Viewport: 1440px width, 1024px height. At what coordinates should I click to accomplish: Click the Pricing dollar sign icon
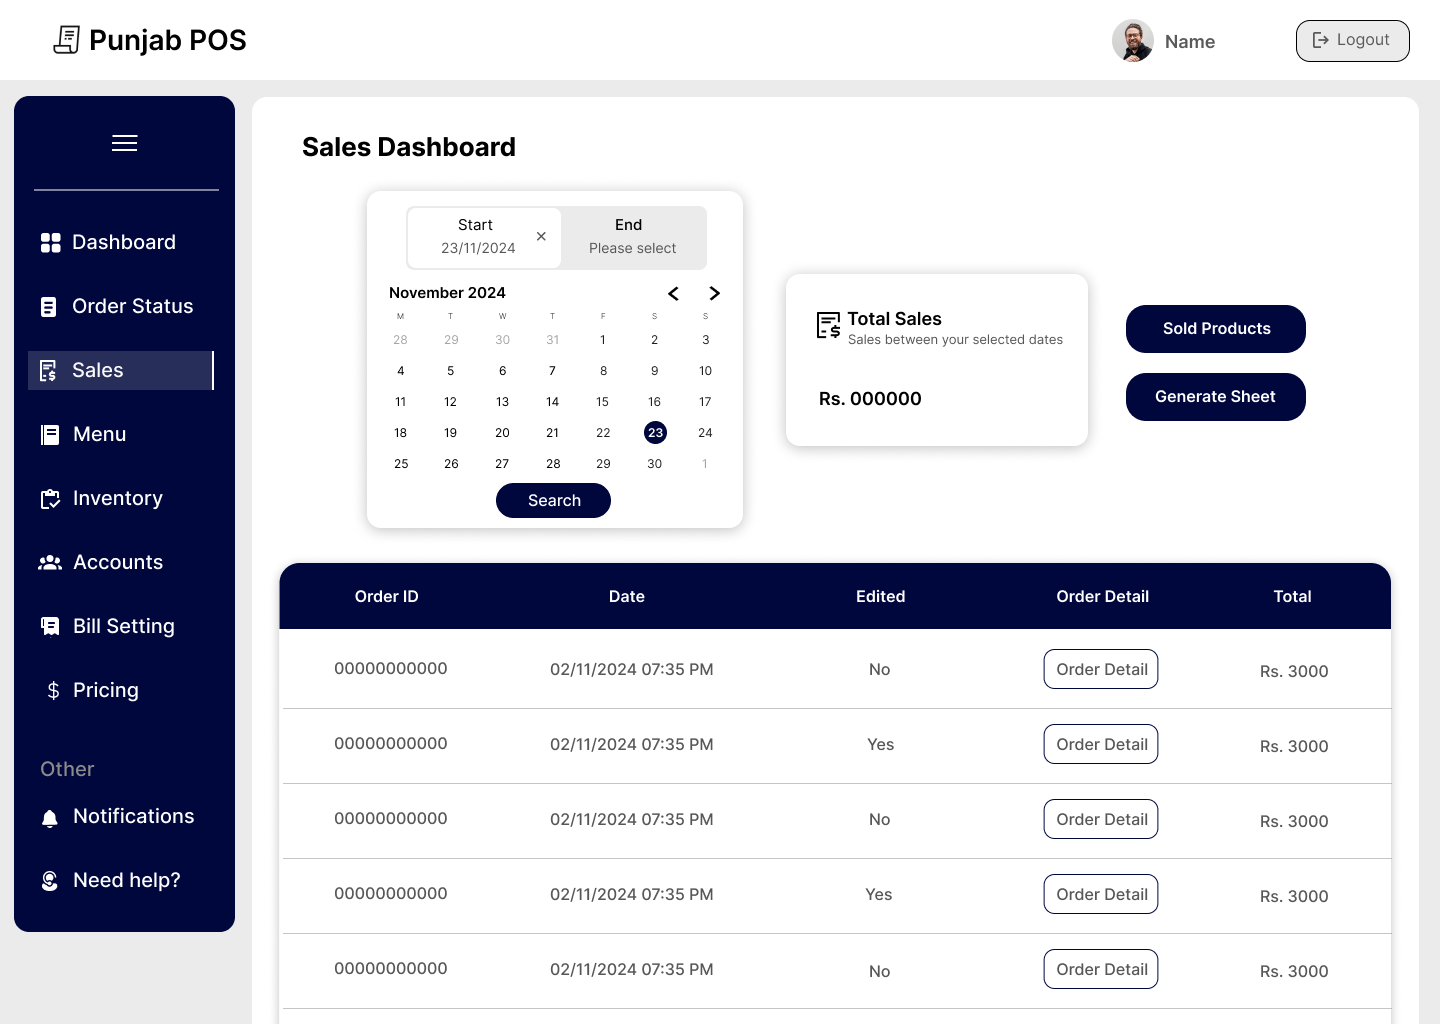pos(53,691)
